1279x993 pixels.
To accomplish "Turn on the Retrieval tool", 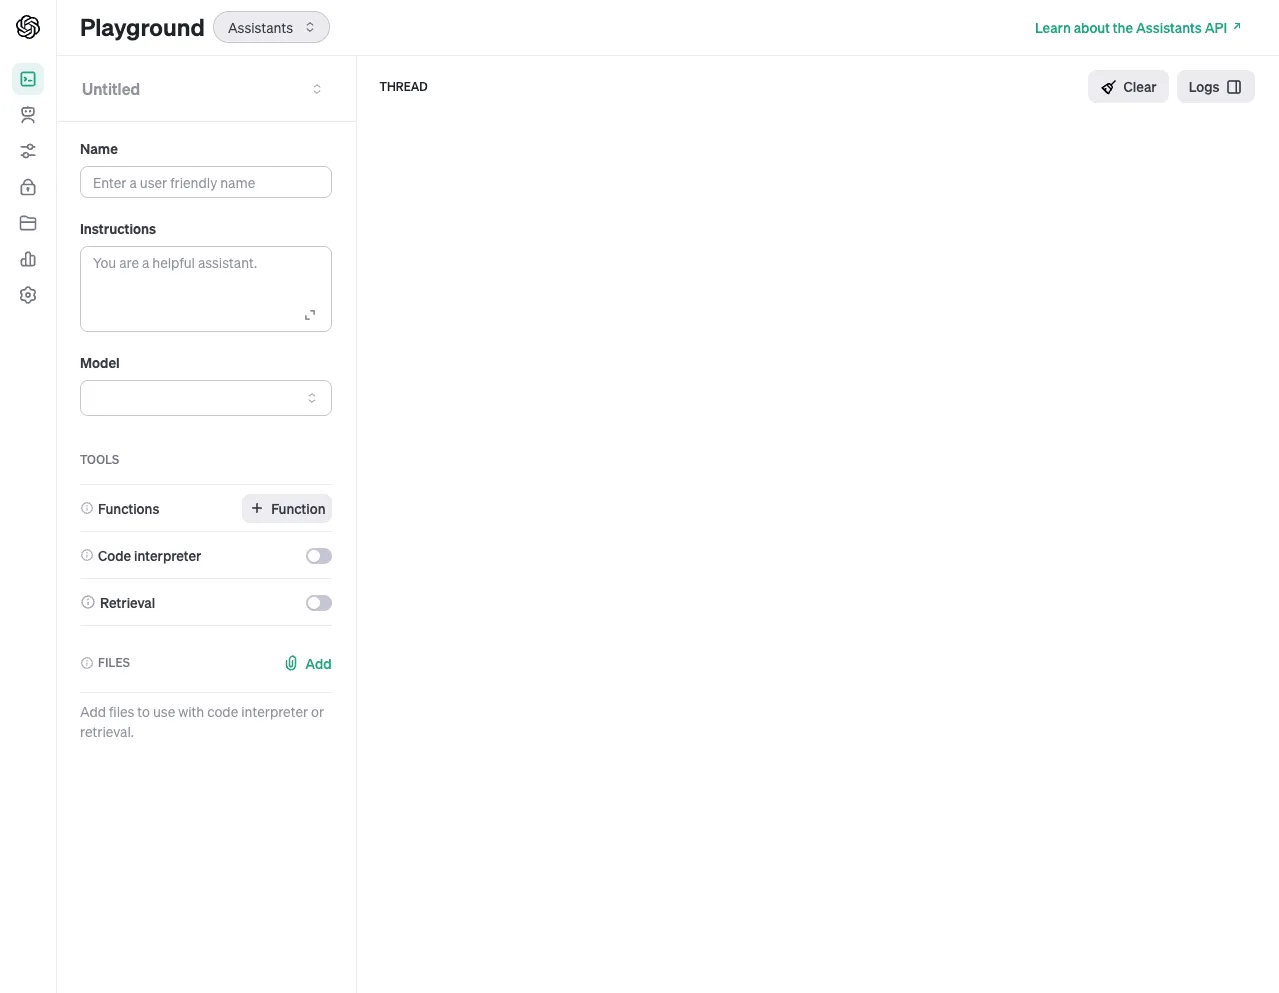I will pyautogui.click(x=318, y=602).
